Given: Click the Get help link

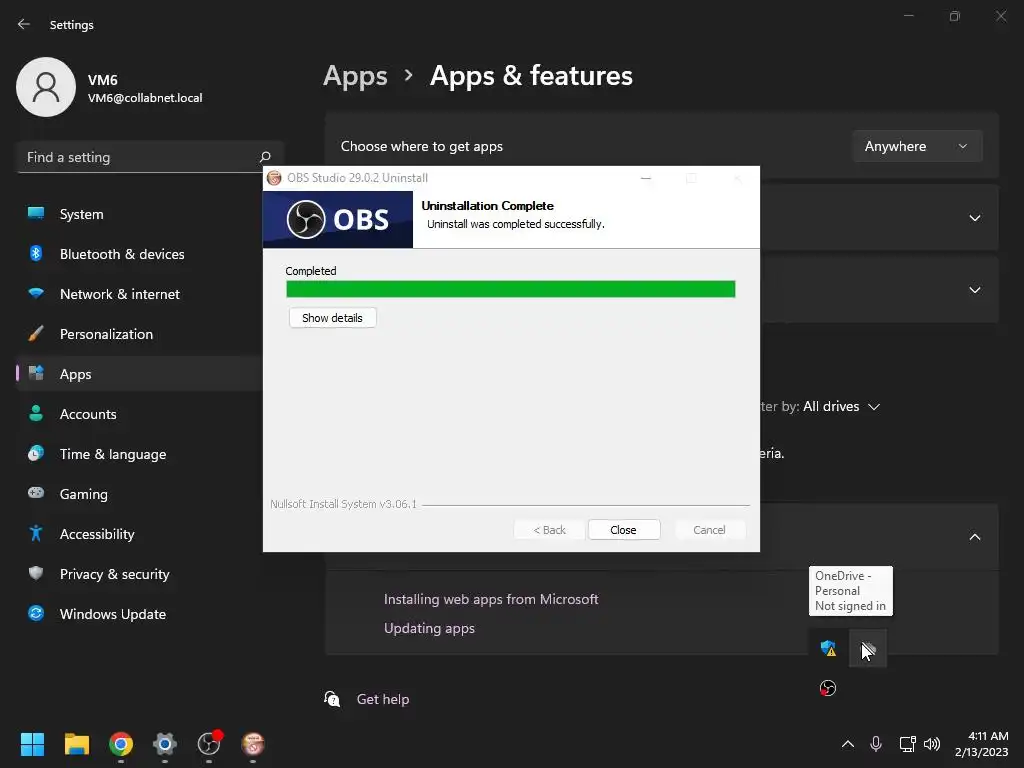Looking at the screenshot, I should coord(383,699).
